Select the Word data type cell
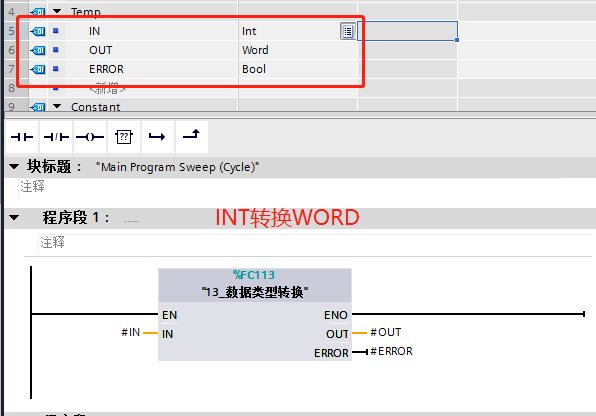The image size is (596, 416). pyautogui.click(x=298, y=50)
